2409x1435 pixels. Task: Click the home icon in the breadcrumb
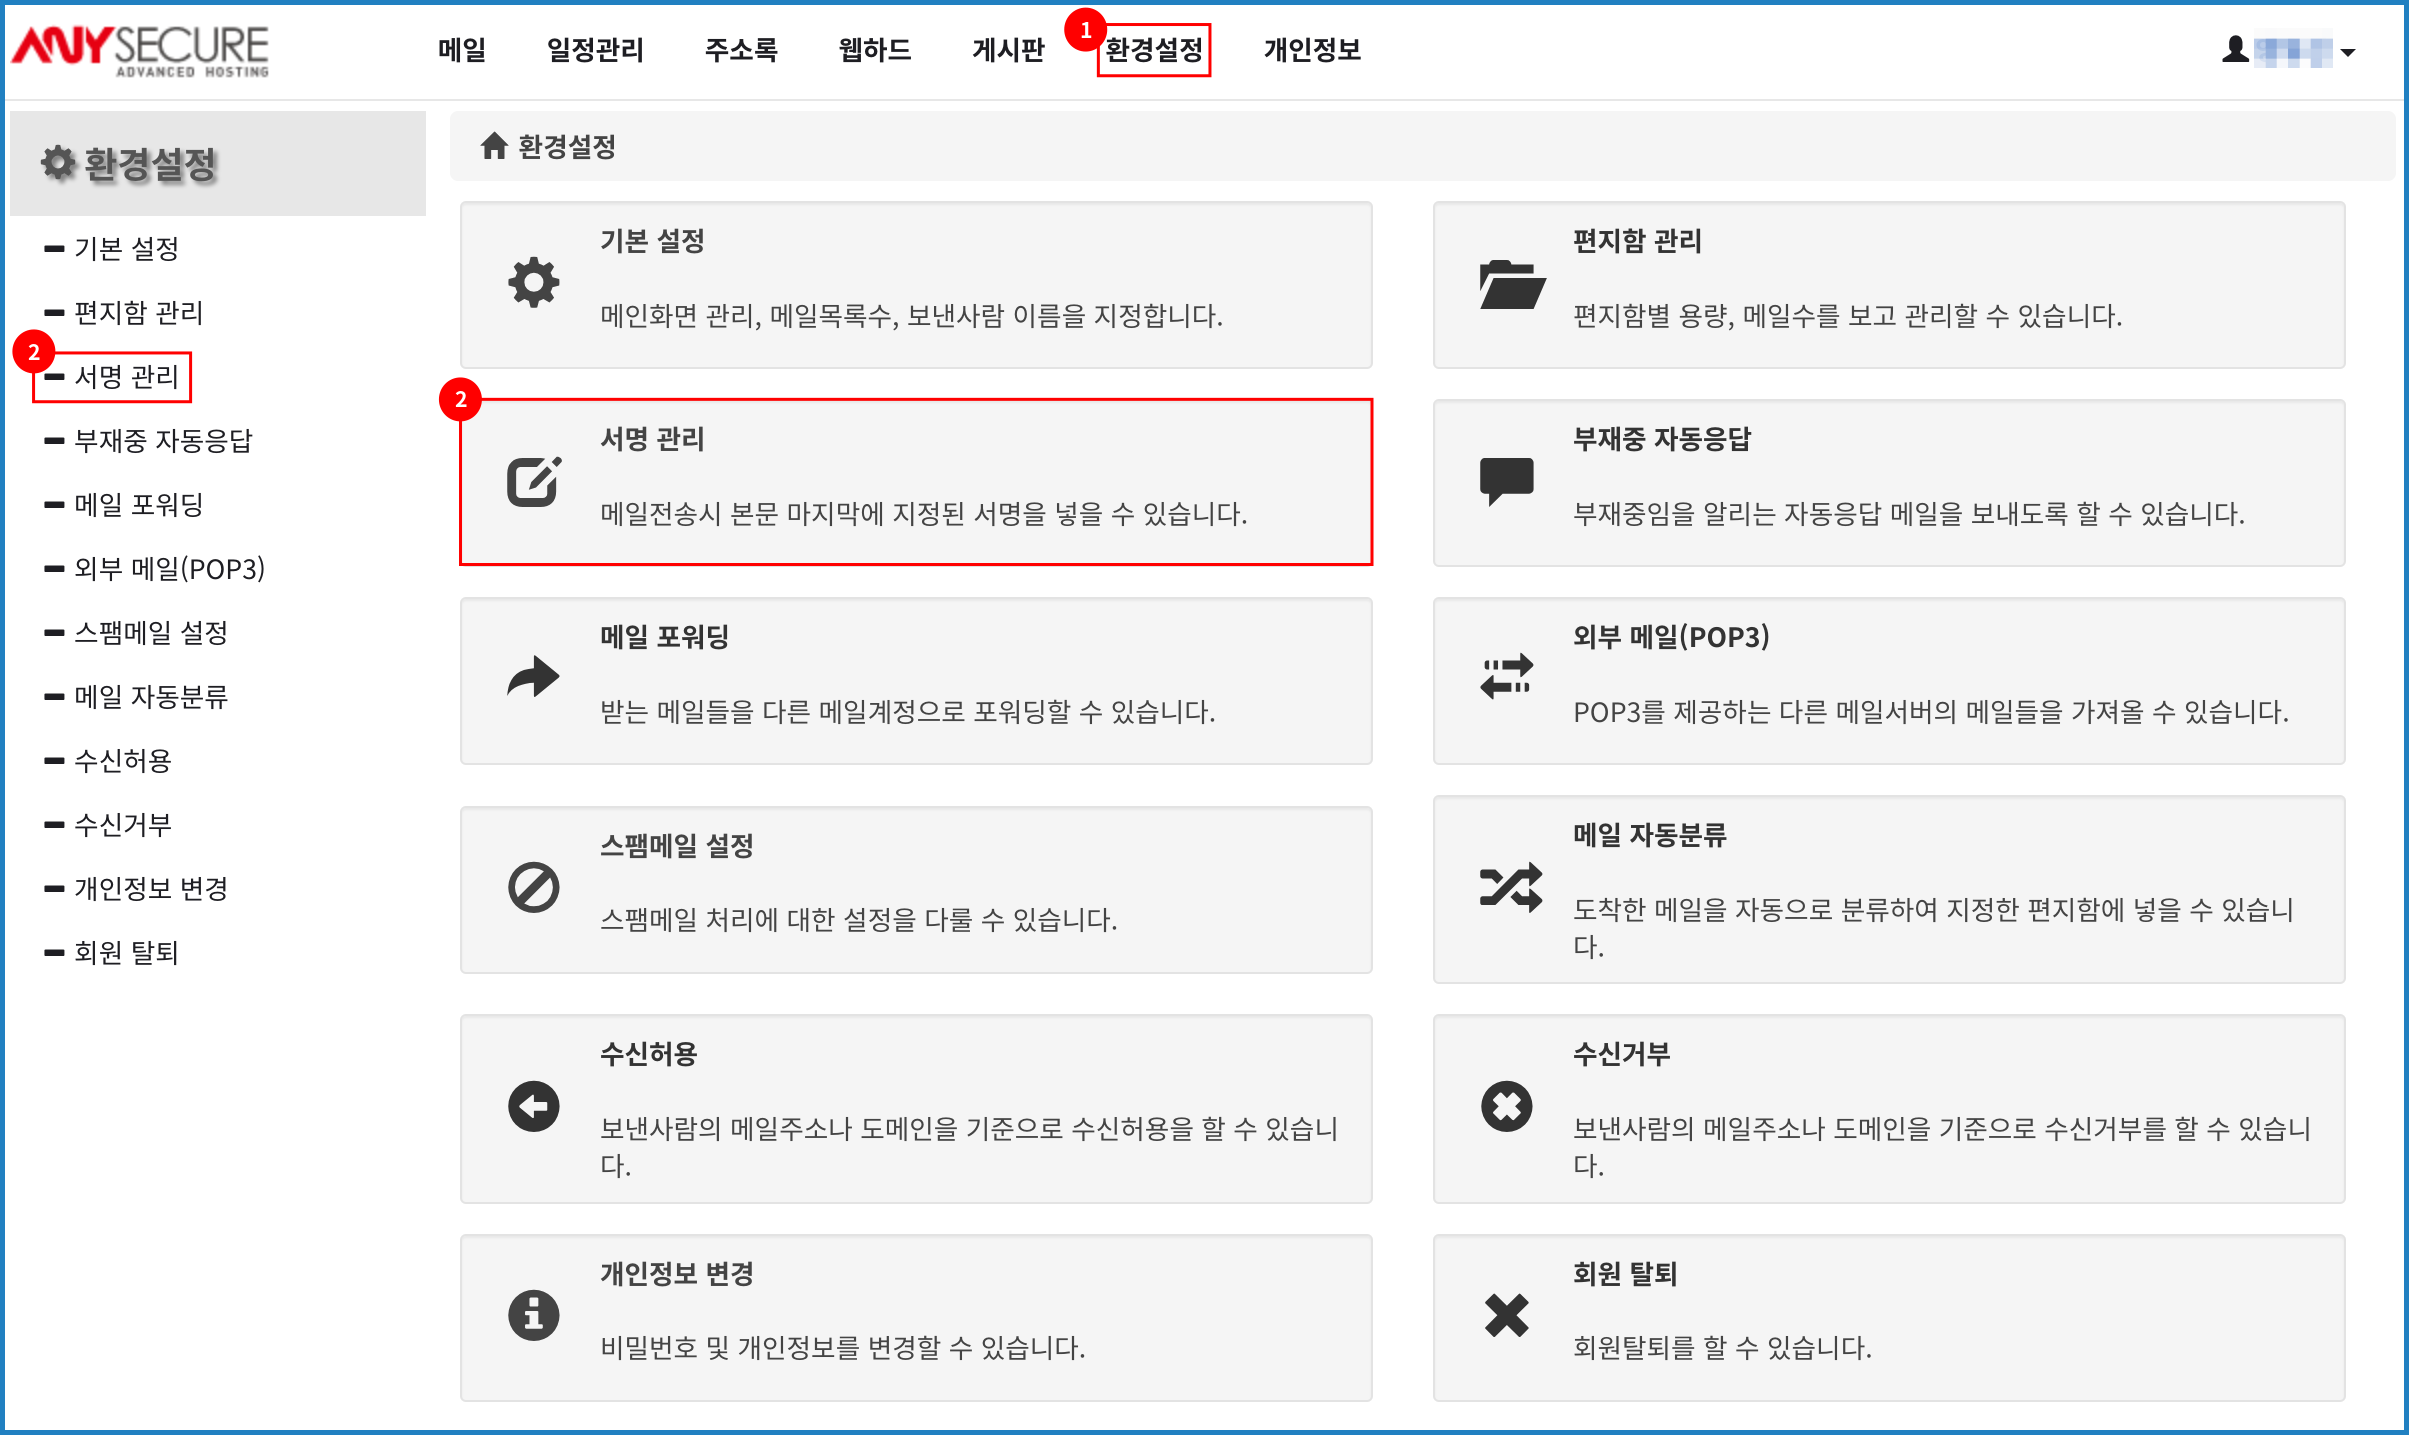click(494, 146)
